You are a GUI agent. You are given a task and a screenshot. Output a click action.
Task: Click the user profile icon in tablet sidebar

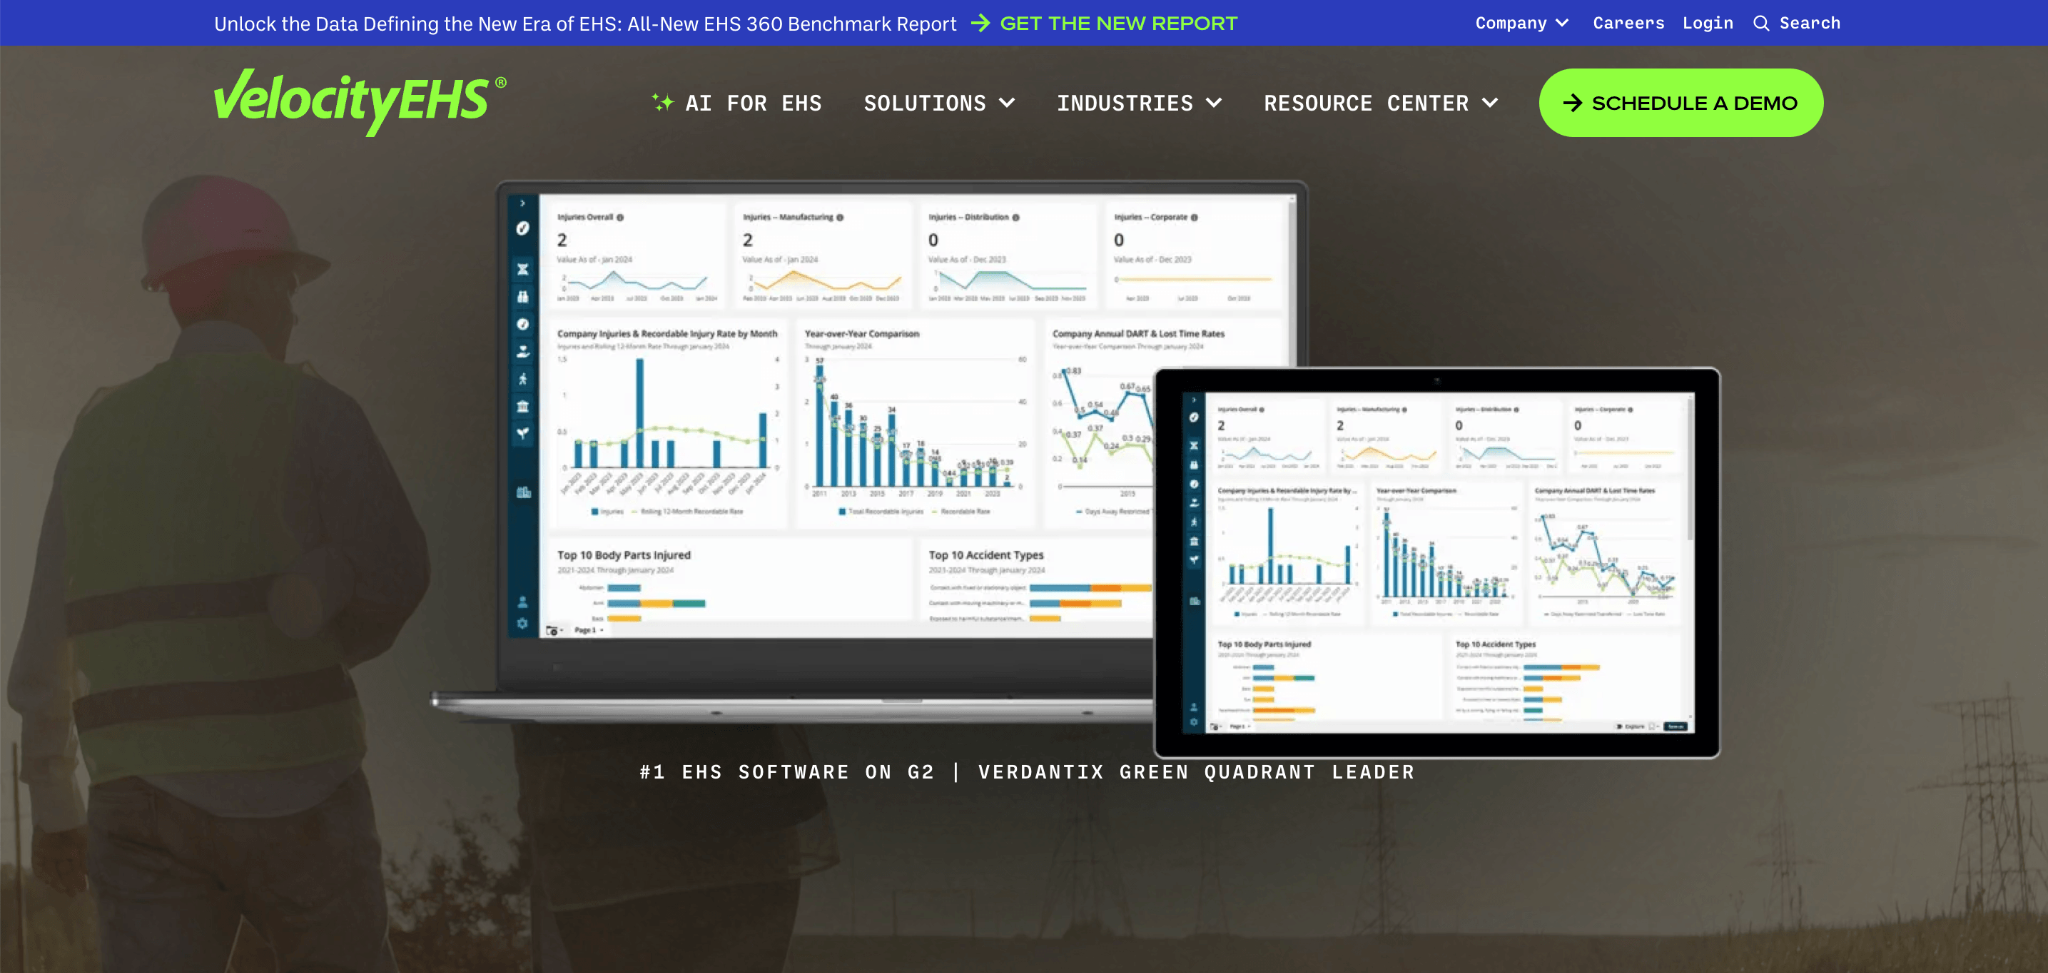1193,707
